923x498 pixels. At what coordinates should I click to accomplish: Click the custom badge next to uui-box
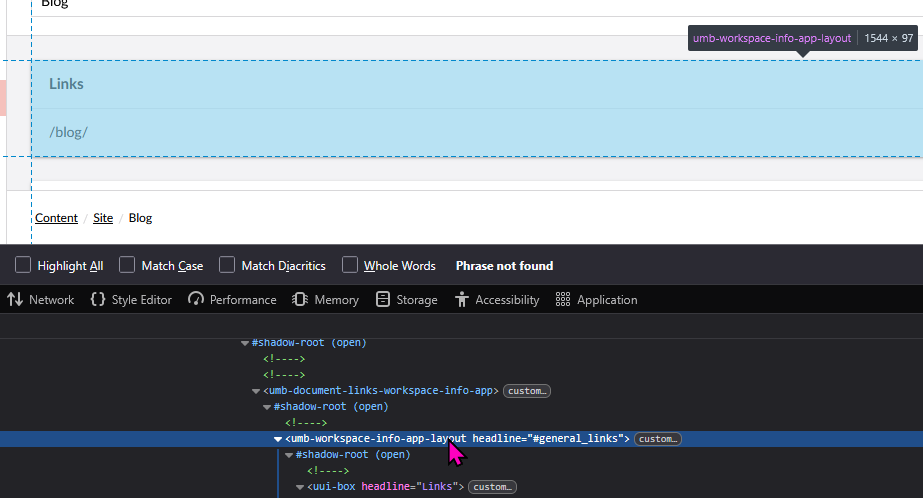(493, 487)
